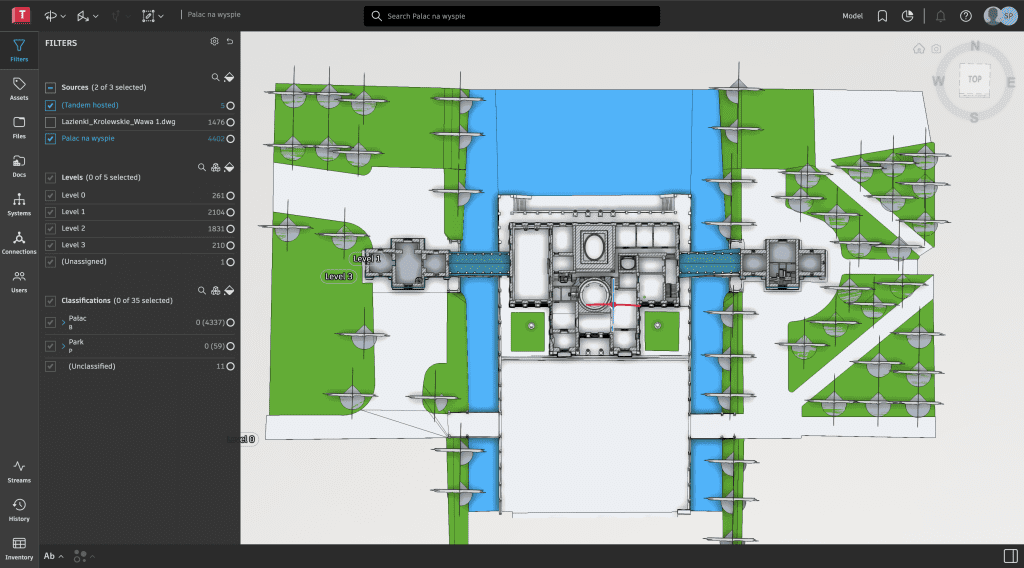Viewport: 1024px width, 568px height.
Task: Uncheck the Palac na wyspie source checkbox
Action: (x=50, y=138)
